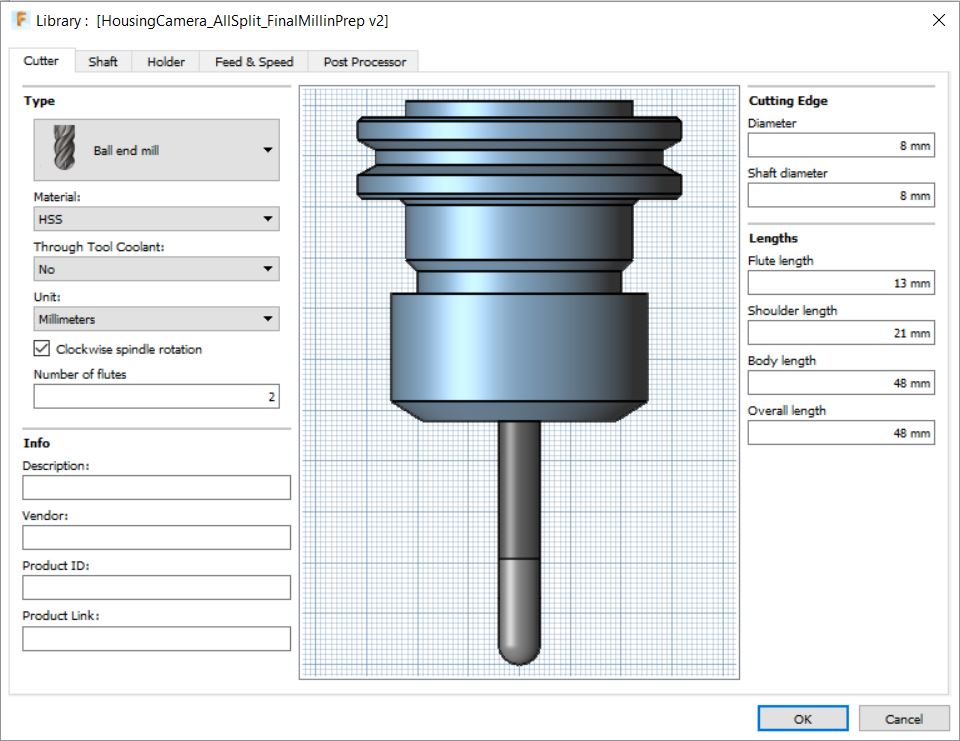Image resolution: width=960 pixels, height=741 pixels.
Task: Click the Body length field
Action: (841, 383)
